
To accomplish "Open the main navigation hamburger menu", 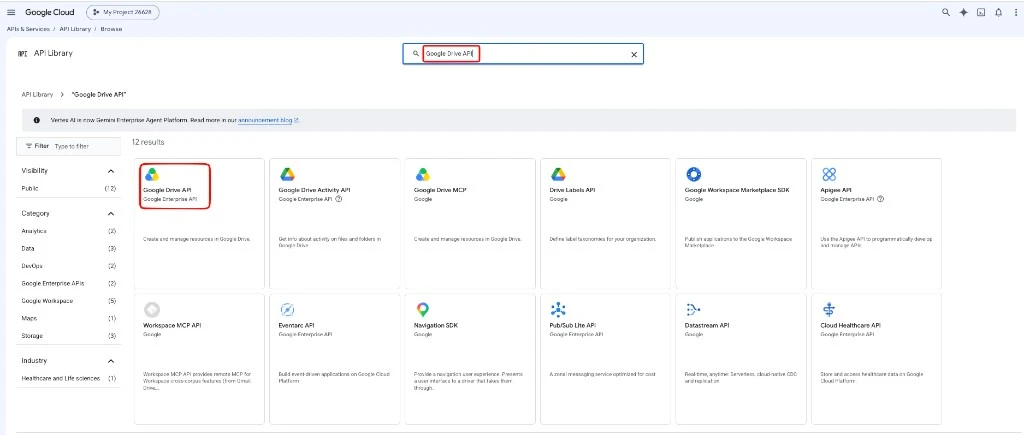I will [11, 12].
